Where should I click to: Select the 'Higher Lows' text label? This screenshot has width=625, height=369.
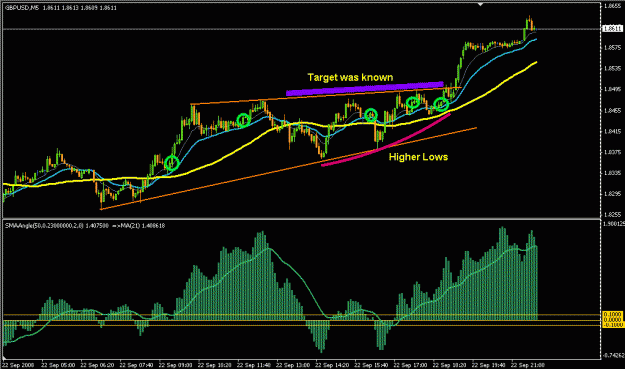point(418,157)
